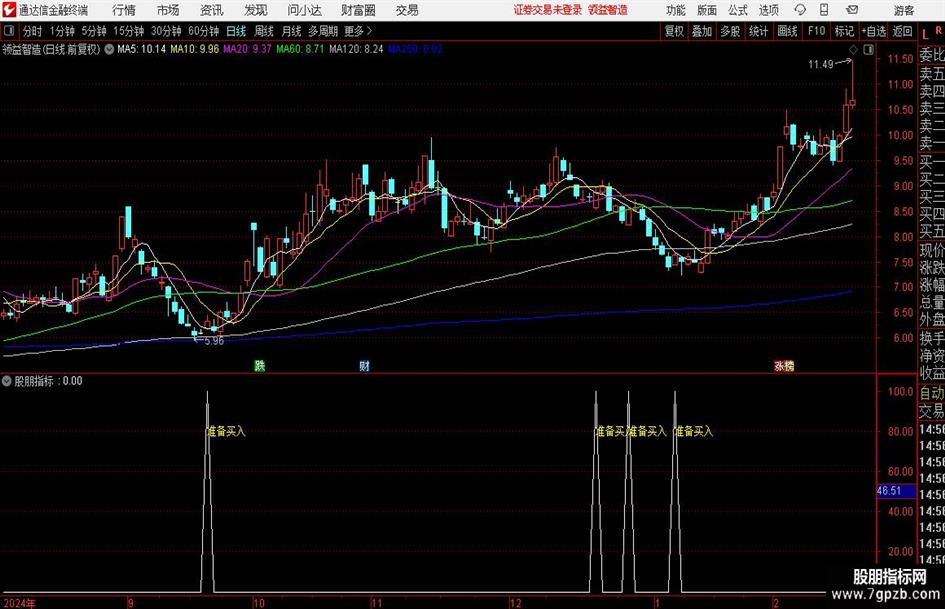Open the 行情 menu
Viewport: 945px width, 609px height.
[x=124, y=10]
